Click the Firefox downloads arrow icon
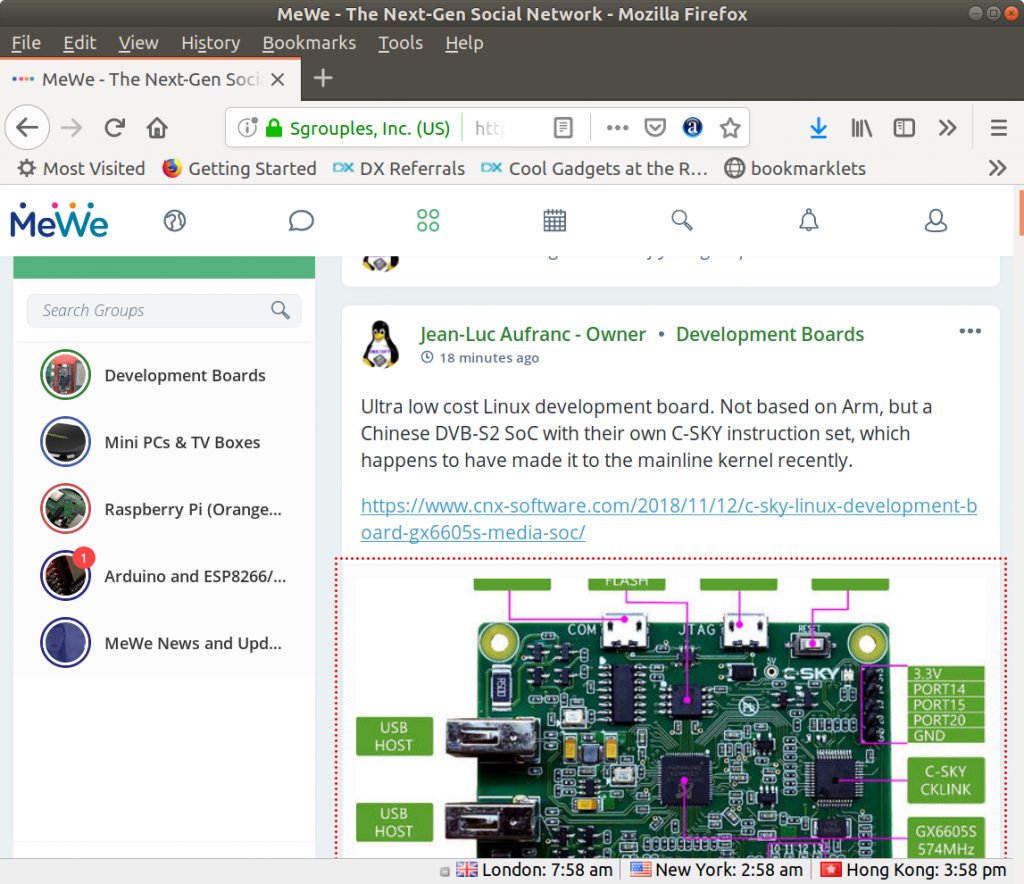Image resolution: width=1024 pixels, height=884 pixels. point(818,128)
